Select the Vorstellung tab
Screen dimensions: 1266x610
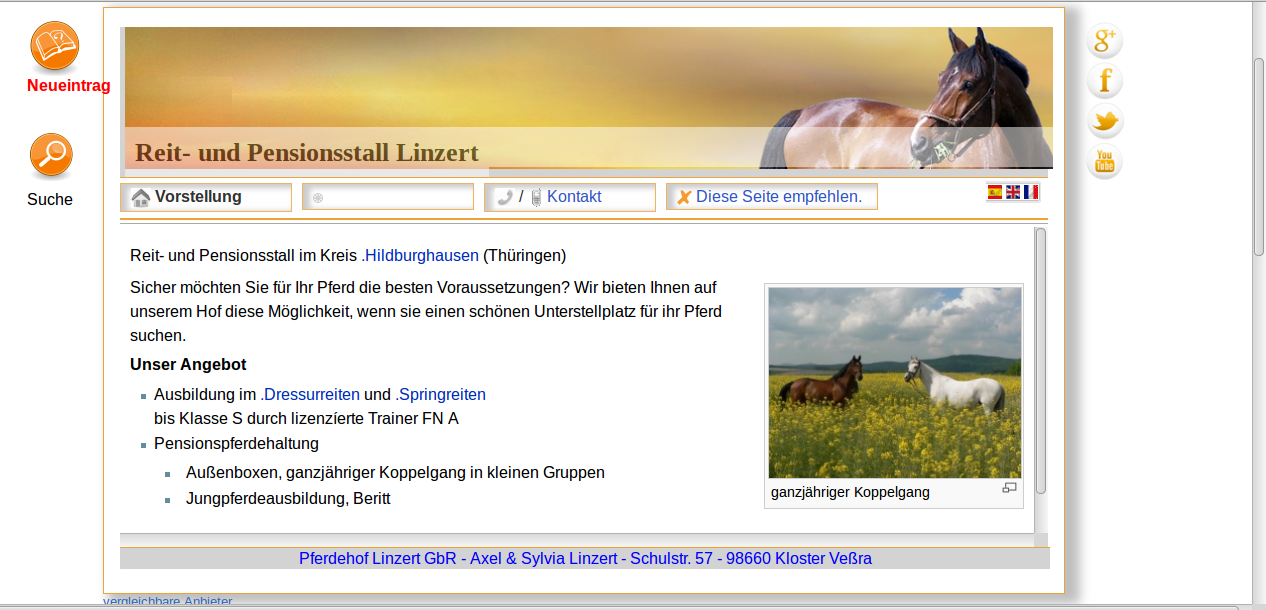pos(206,197)
